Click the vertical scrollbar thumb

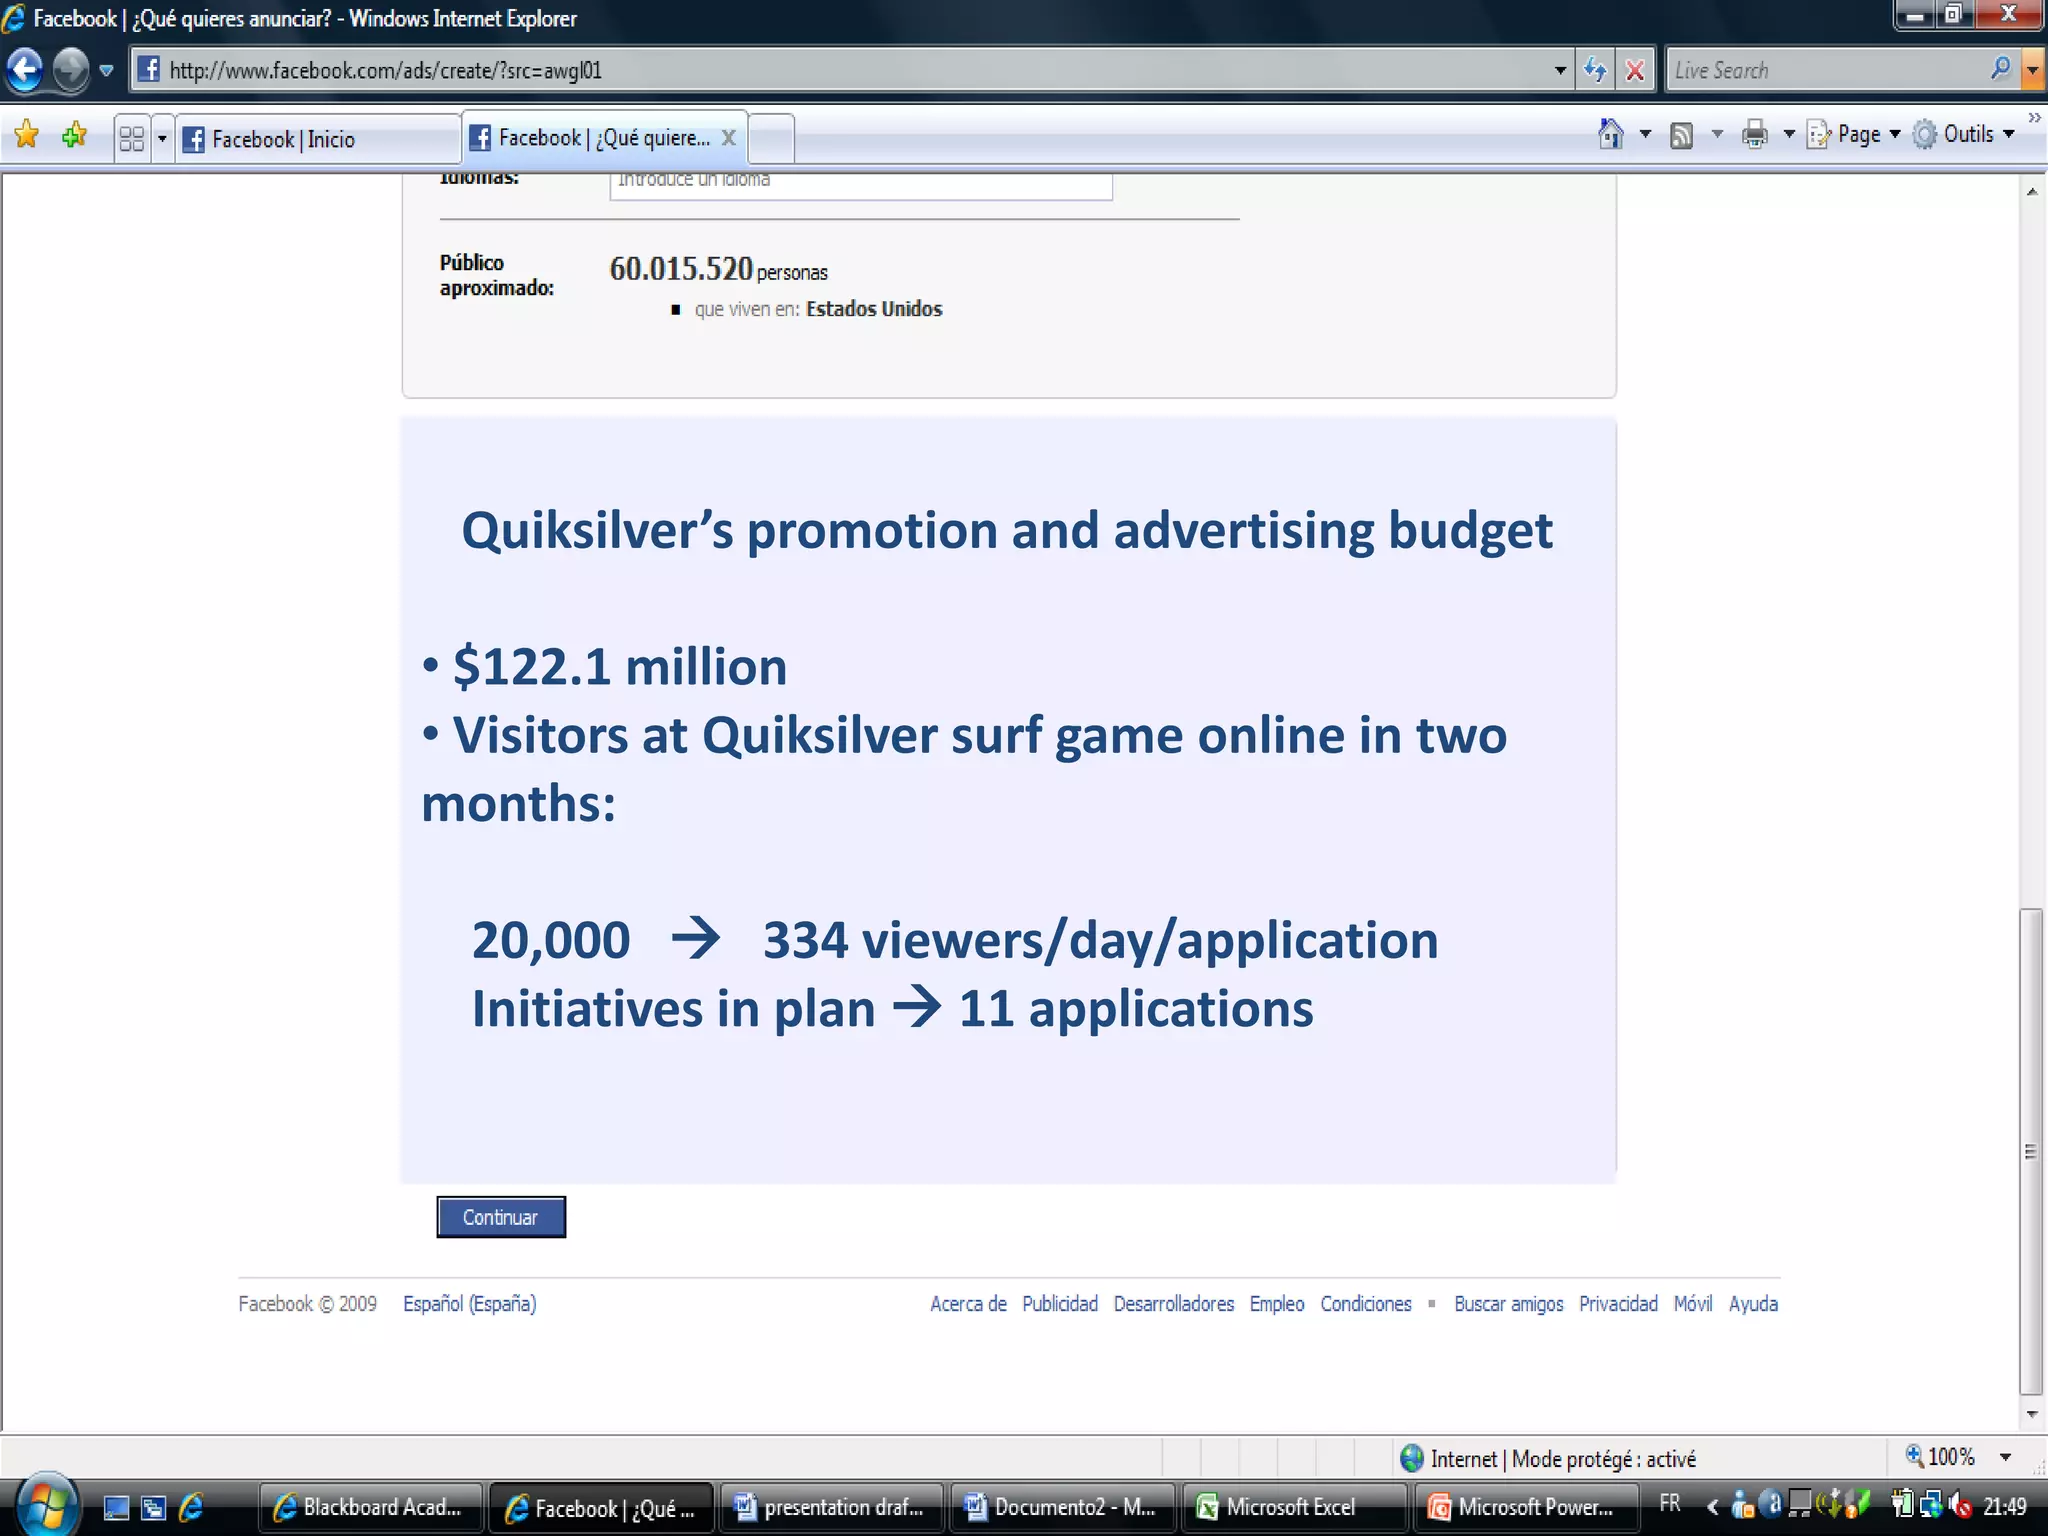coord(2031,1150)
